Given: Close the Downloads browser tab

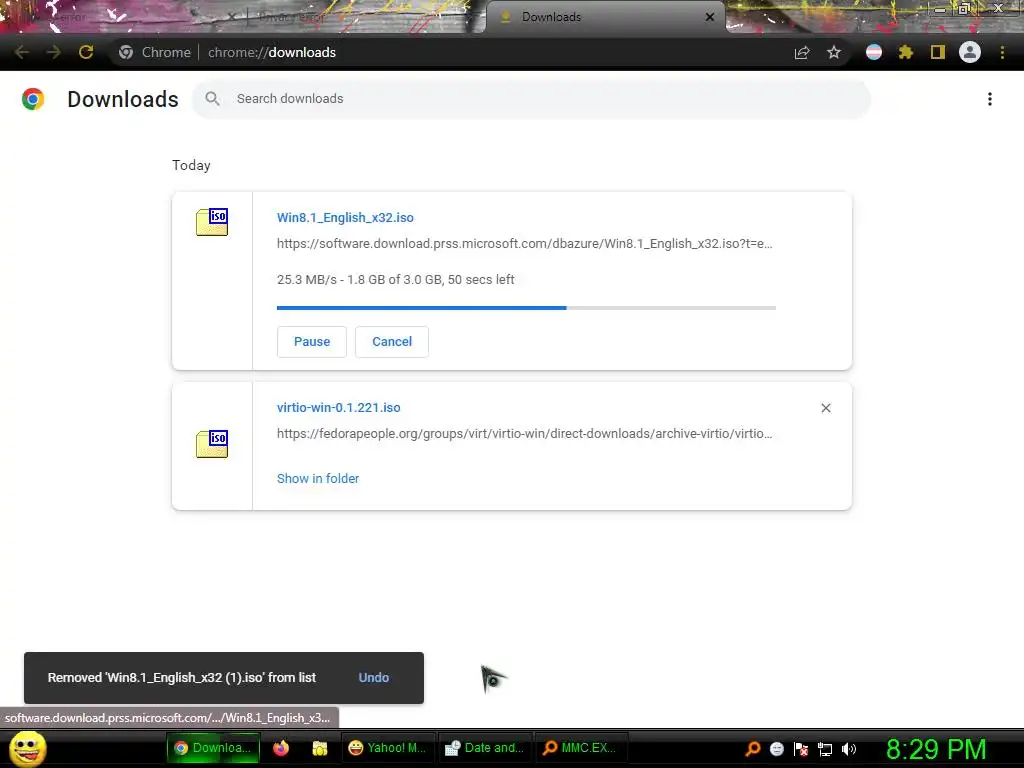Looking at the screenshot, I should pos(710,17).
